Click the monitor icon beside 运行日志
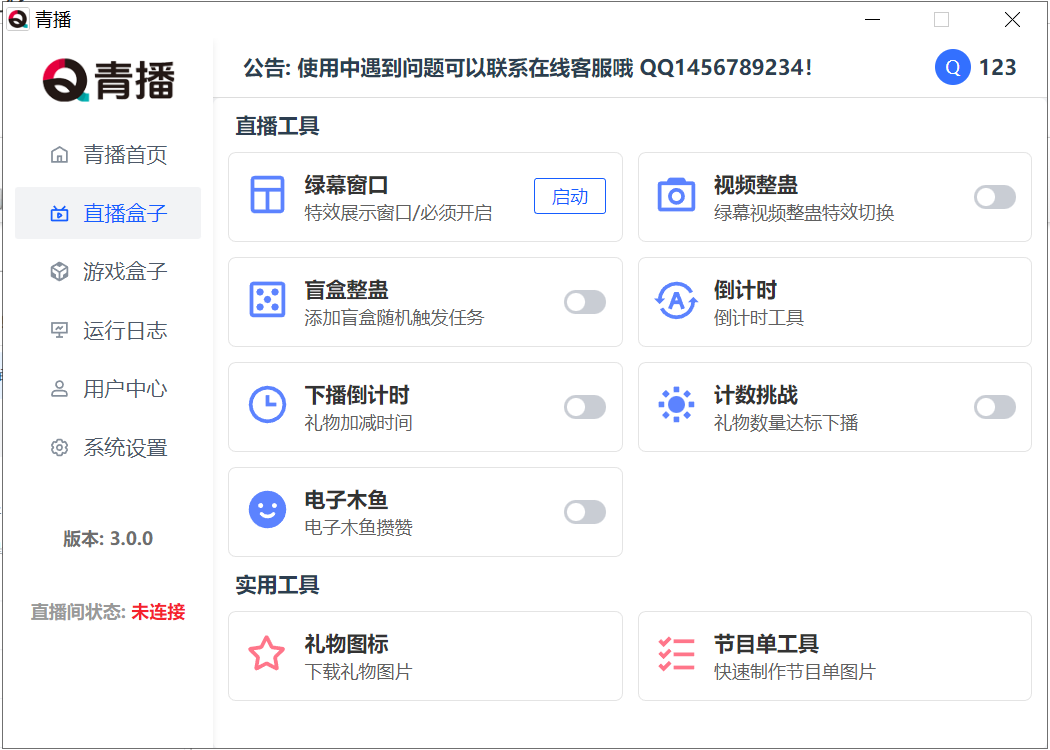1050x750 pixels. pos(60,330)
